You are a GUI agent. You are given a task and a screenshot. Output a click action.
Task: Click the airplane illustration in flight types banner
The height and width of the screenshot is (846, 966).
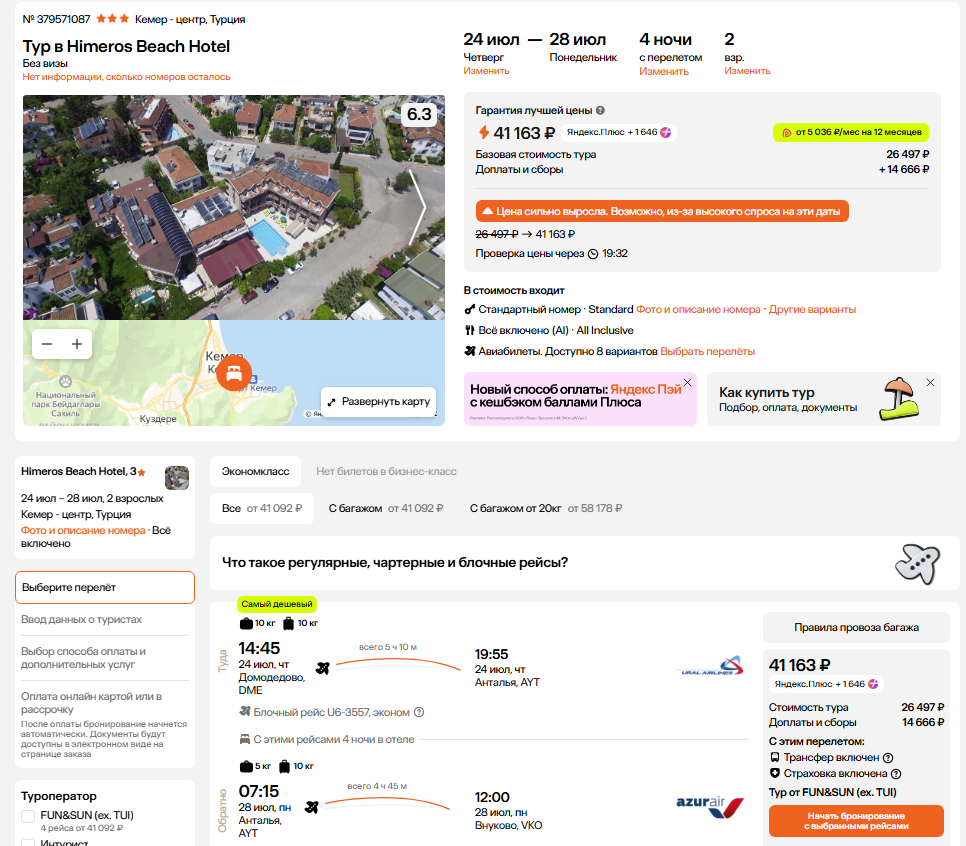coord(917,563)
